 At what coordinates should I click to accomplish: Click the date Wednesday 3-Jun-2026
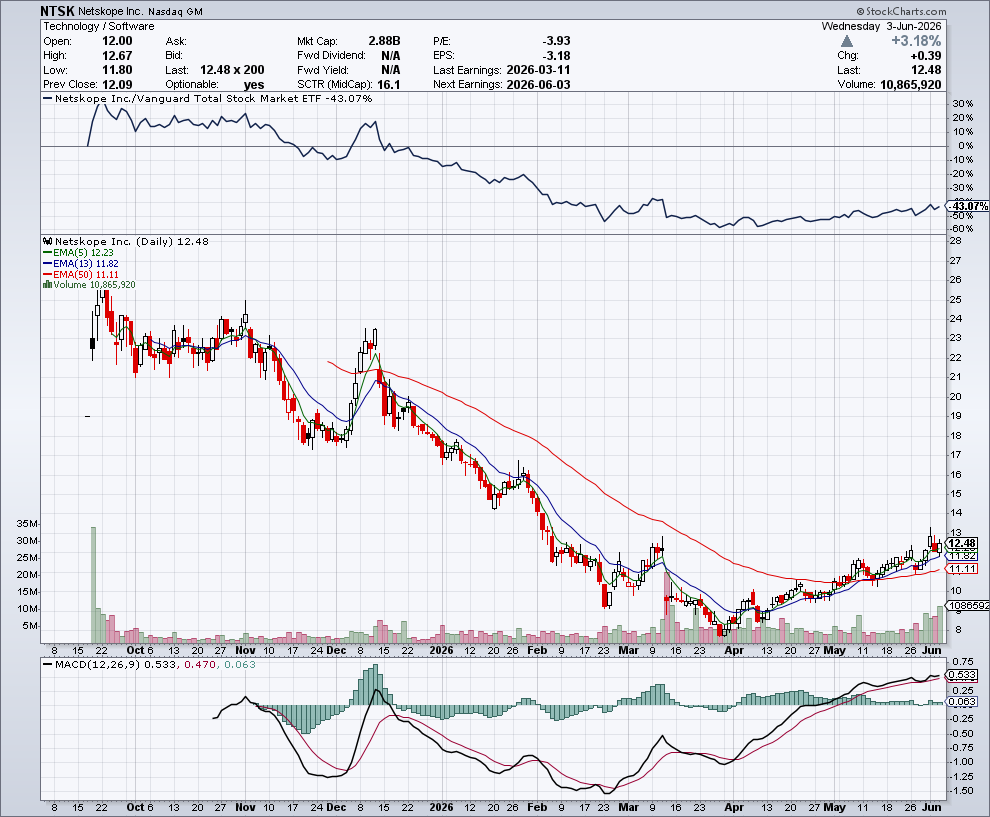(x=881, y=26)
